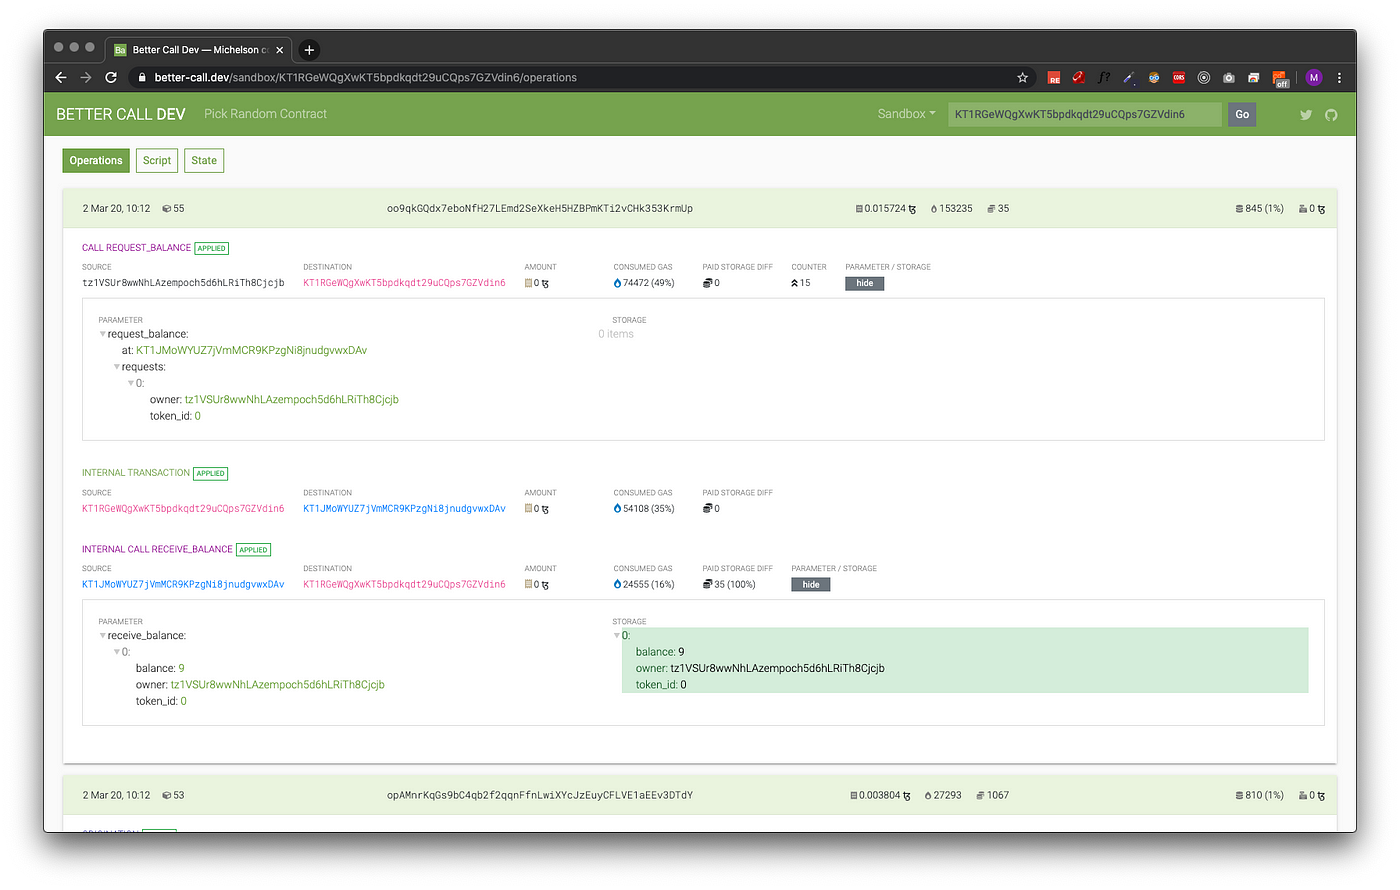Image resolution: width=1400 pixels, height=890 pixels.
Task: Switch to the State tab
Action: pyautogui.click(x=204, y=160)
